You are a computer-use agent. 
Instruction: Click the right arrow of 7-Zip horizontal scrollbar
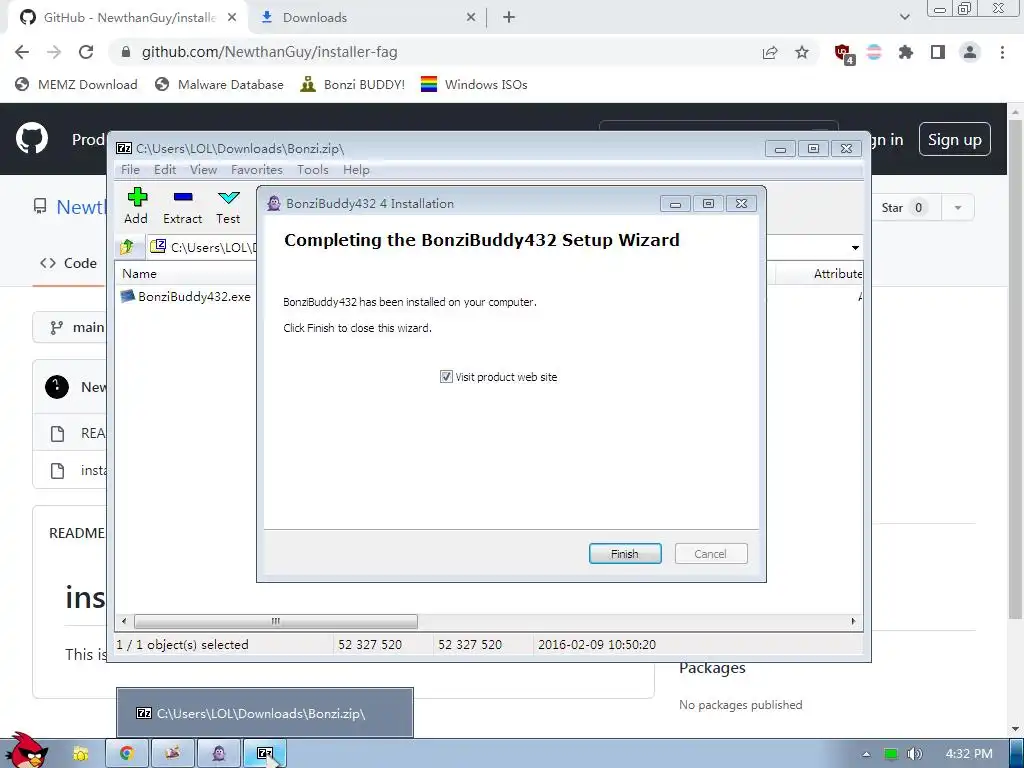pyautogui.click(x=853, y=621)
